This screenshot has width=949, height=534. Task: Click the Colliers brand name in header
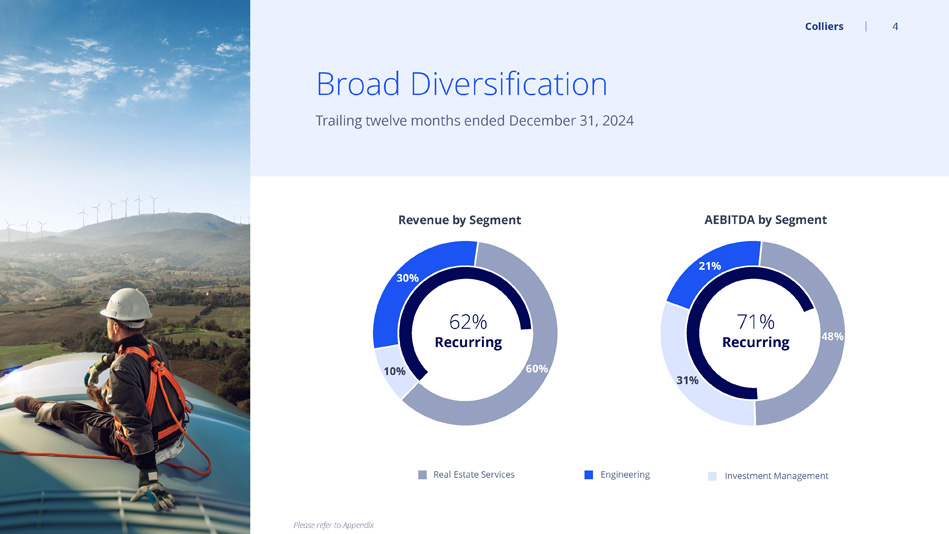824,27
